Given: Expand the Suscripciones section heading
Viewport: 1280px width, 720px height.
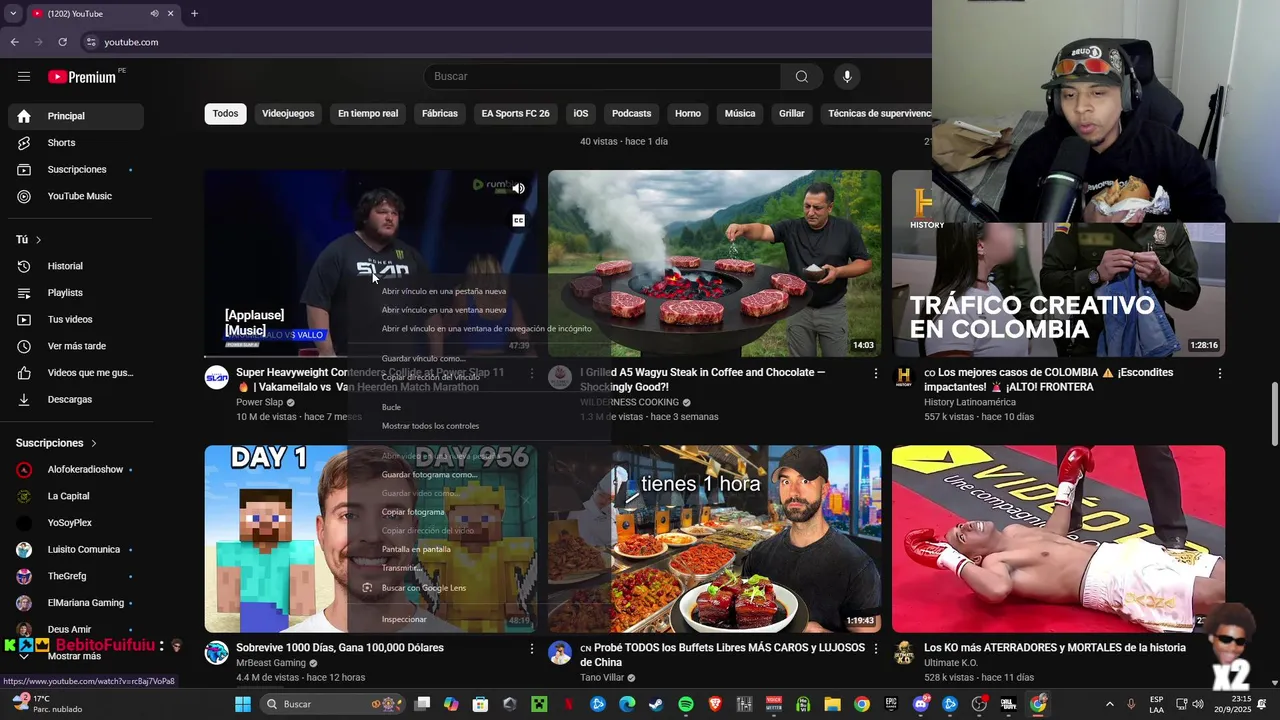Looking at the screenshot, I should click(x=56, y=443).
